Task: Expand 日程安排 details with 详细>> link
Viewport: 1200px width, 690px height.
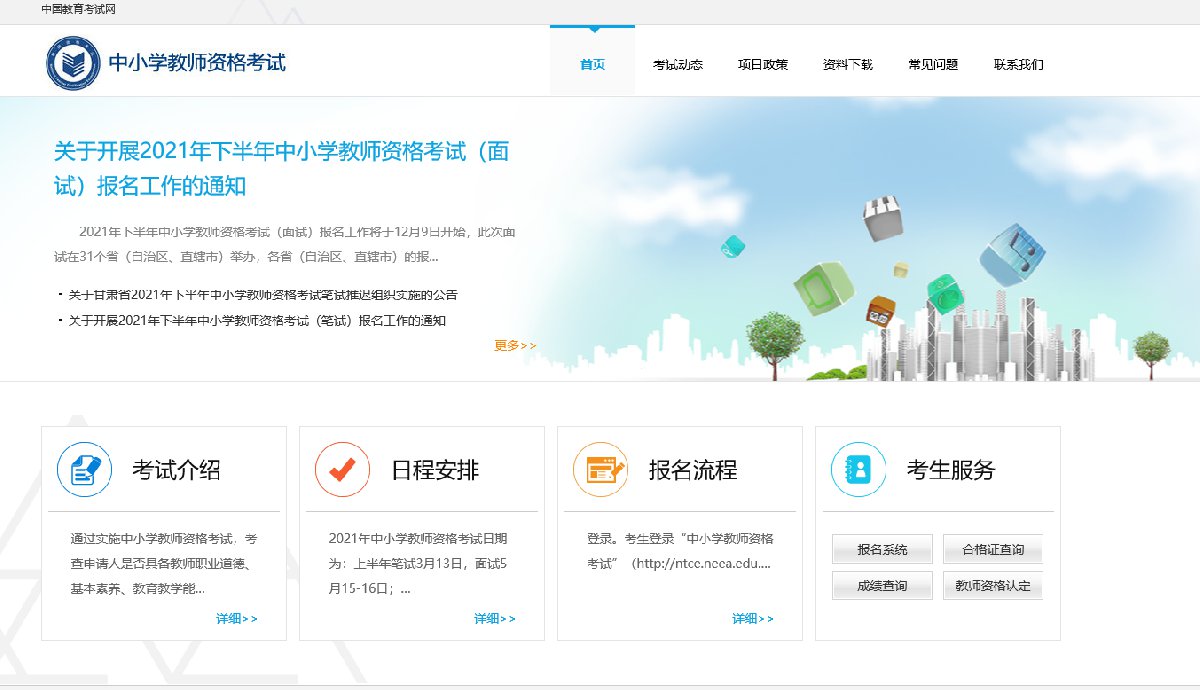Action: 495,619
